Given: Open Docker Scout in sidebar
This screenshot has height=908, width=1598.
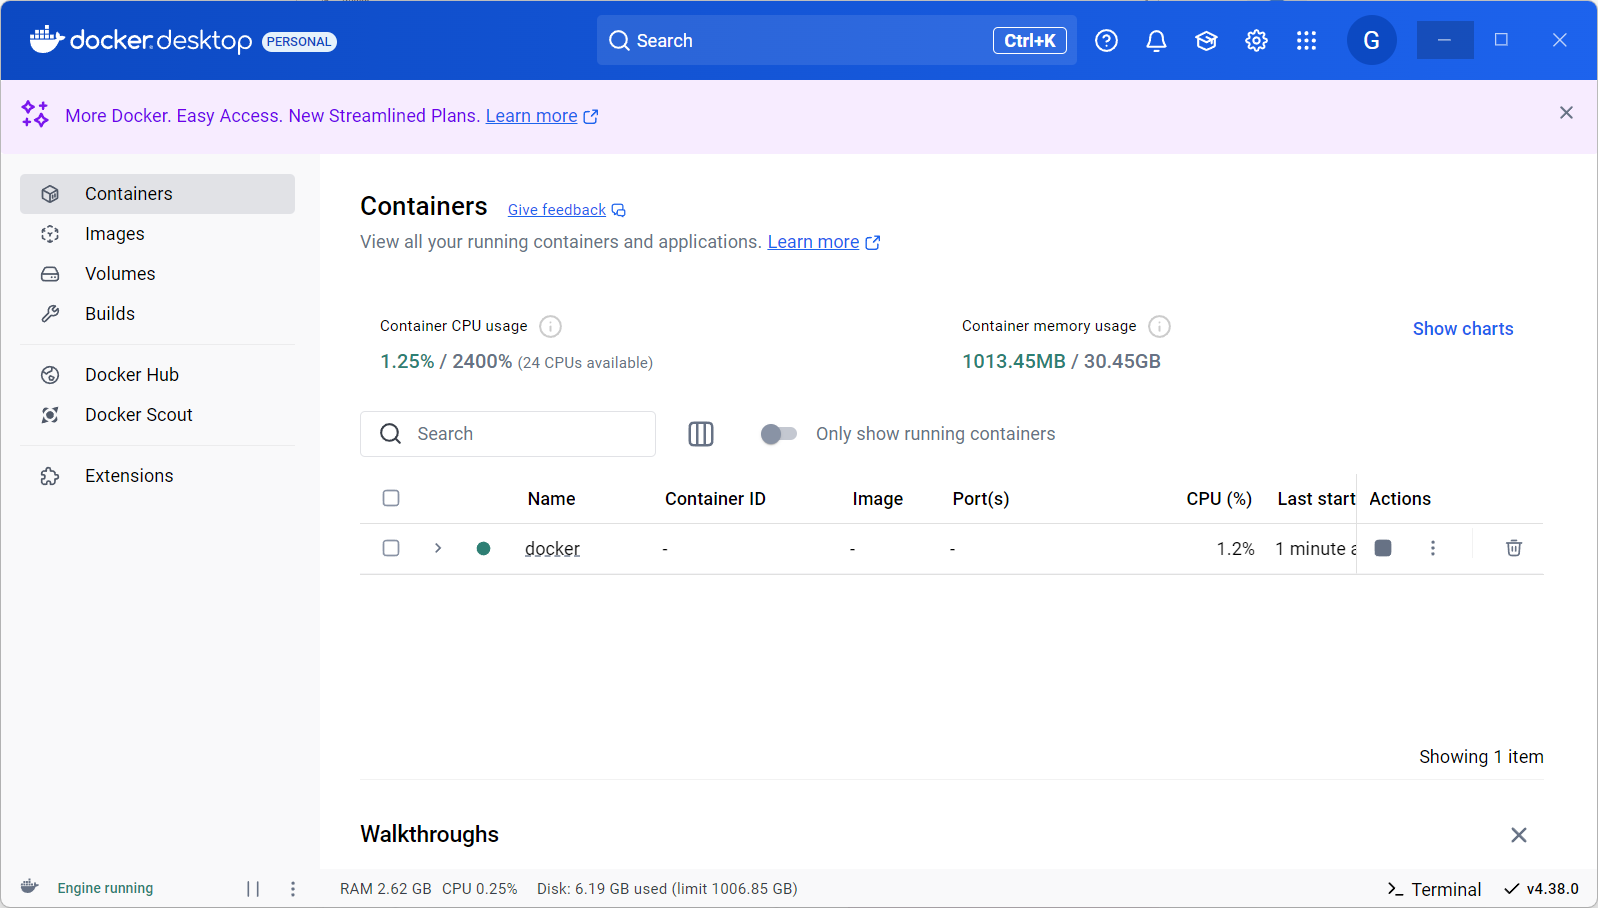Looking at the screenshot, I should click(157, 415).
